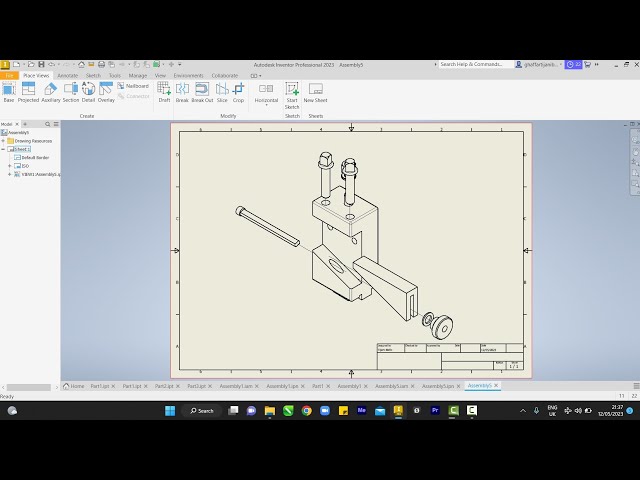Switch to the Sketch ribbon tab
The width and height of the screenshot is (640, 480).
[x=93, y=76]
